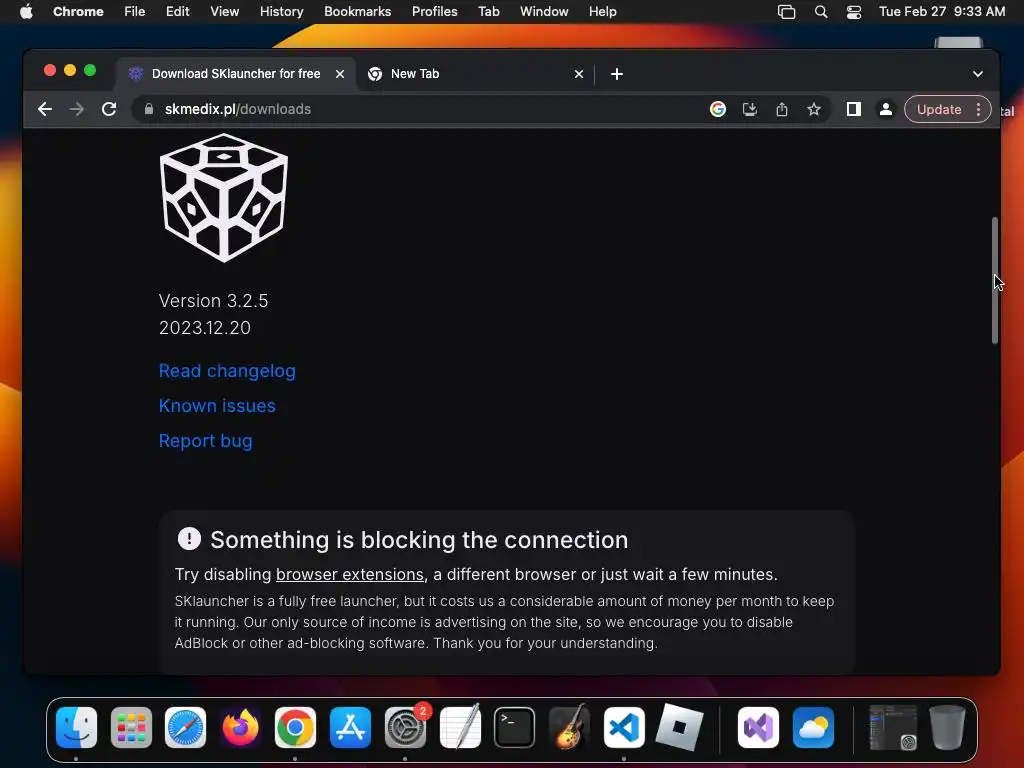
Task: Open Control Center from the menu bar
Action: [x=854, y=12]
